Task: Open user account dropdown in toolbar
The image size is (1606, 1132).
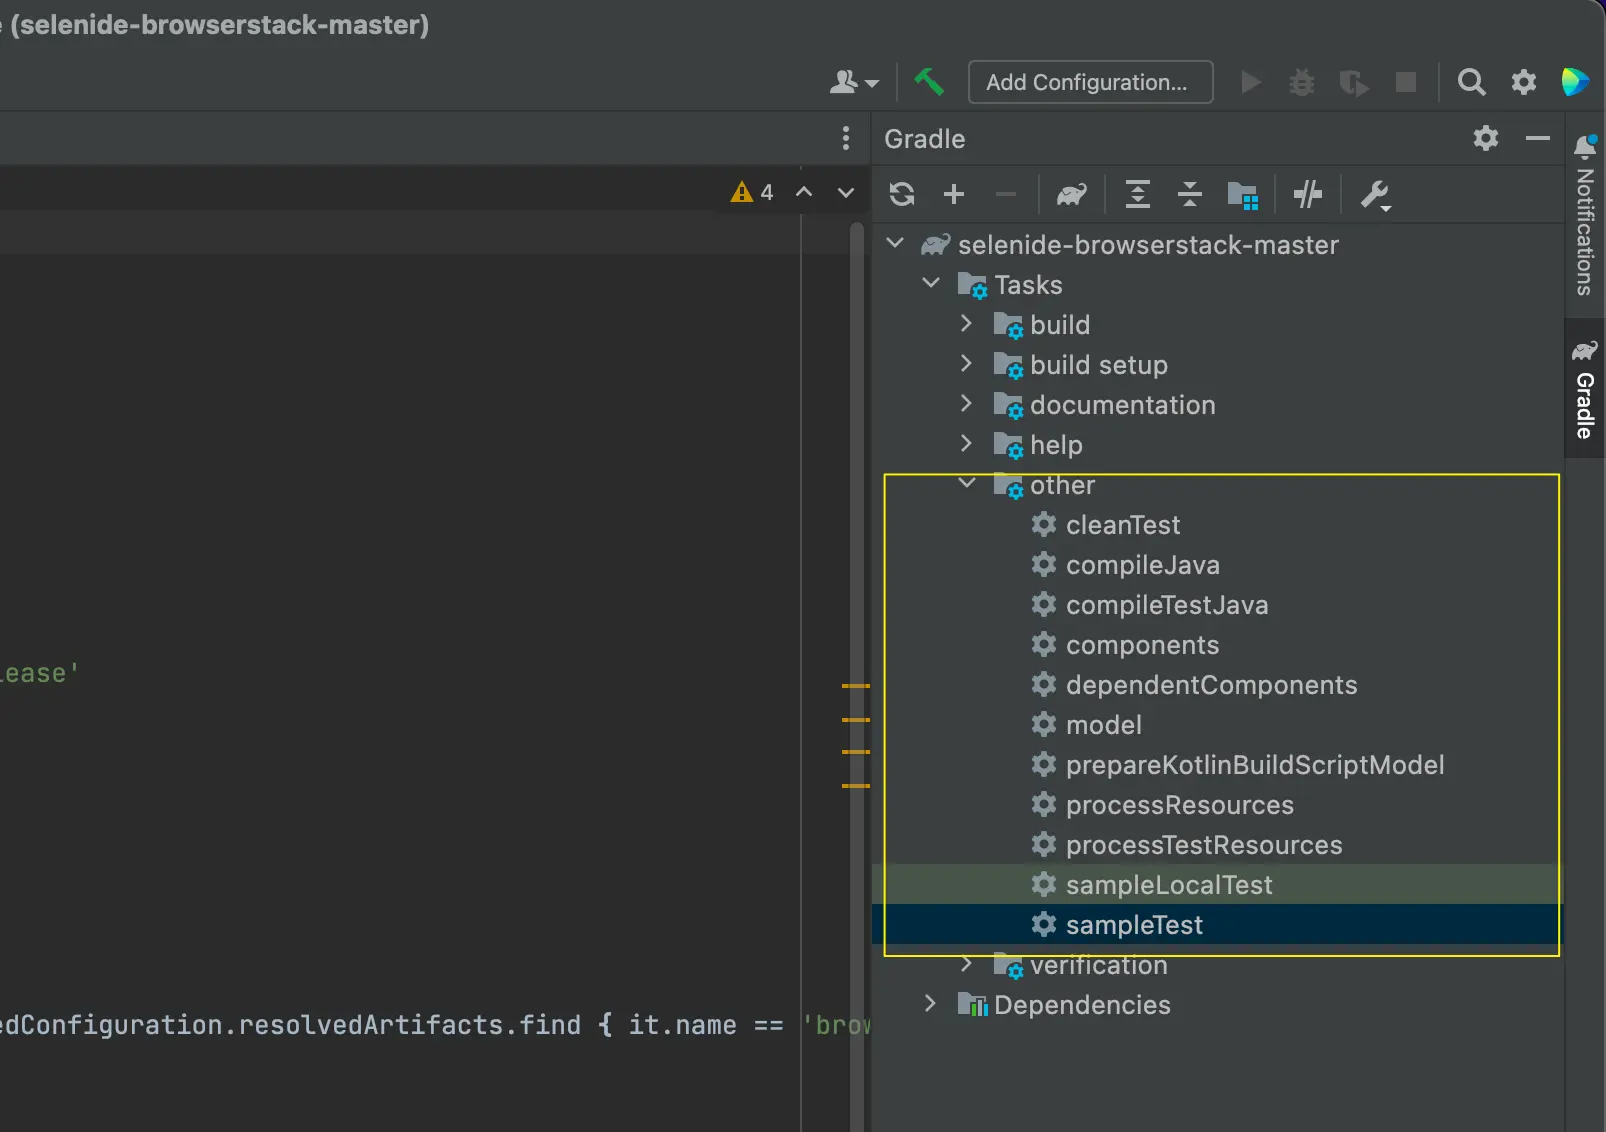Action: tap(853, 82)
